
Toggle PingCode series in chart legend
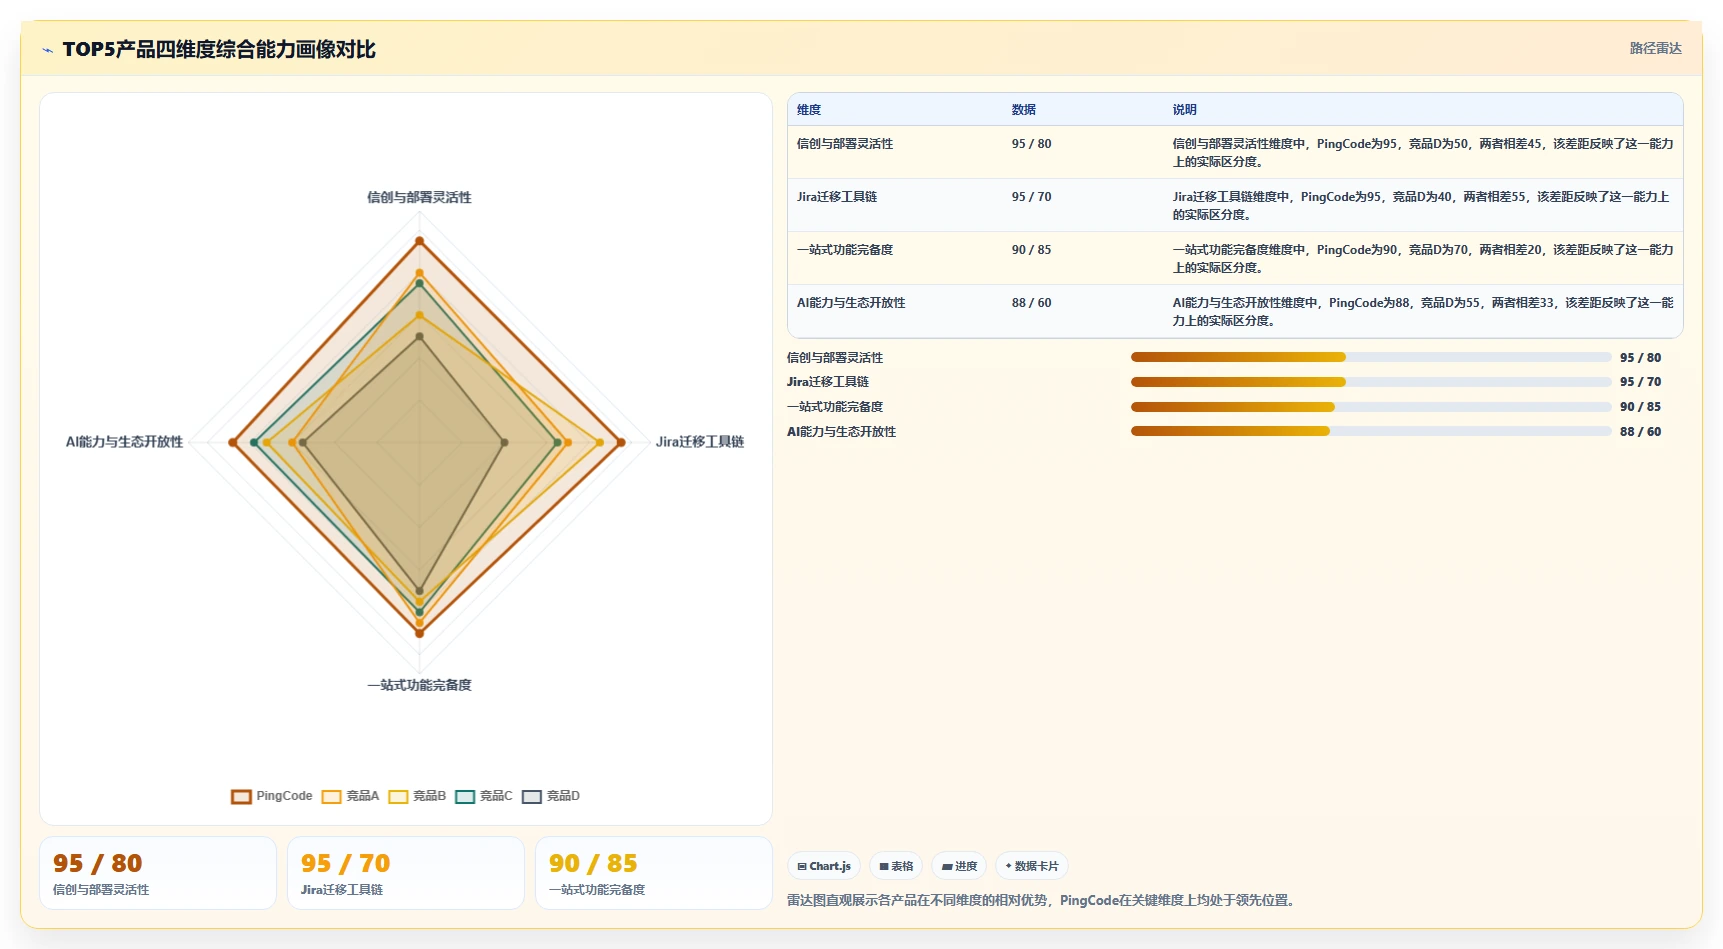point(272,796)
